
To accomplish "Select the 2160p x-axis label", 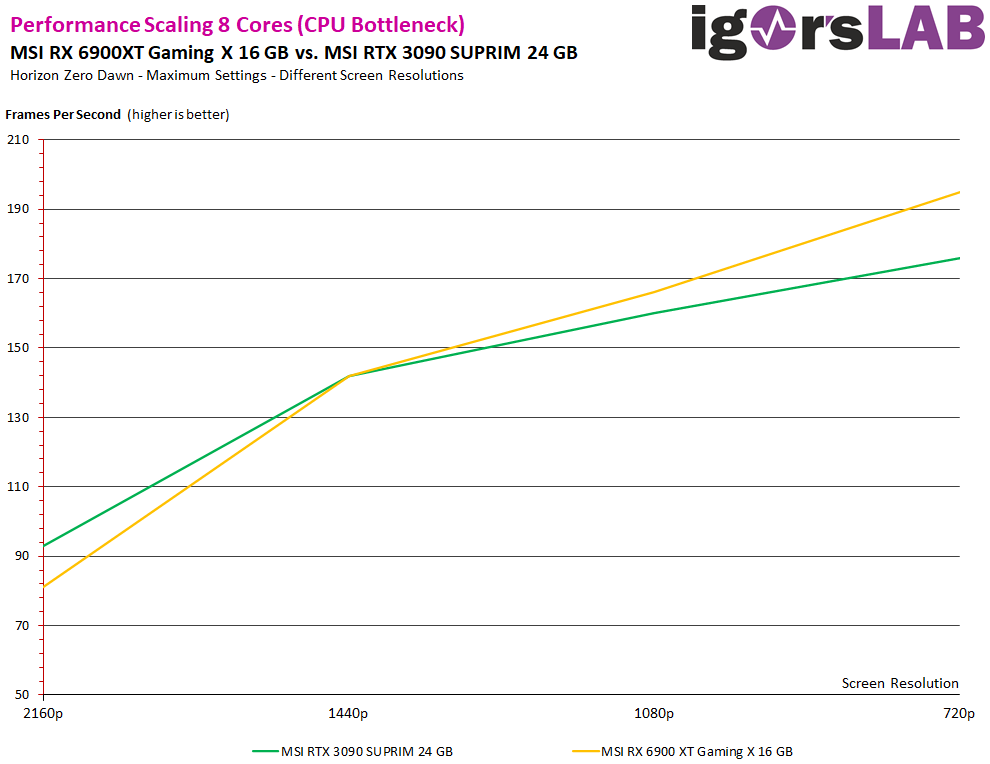I will click(43, 713).
